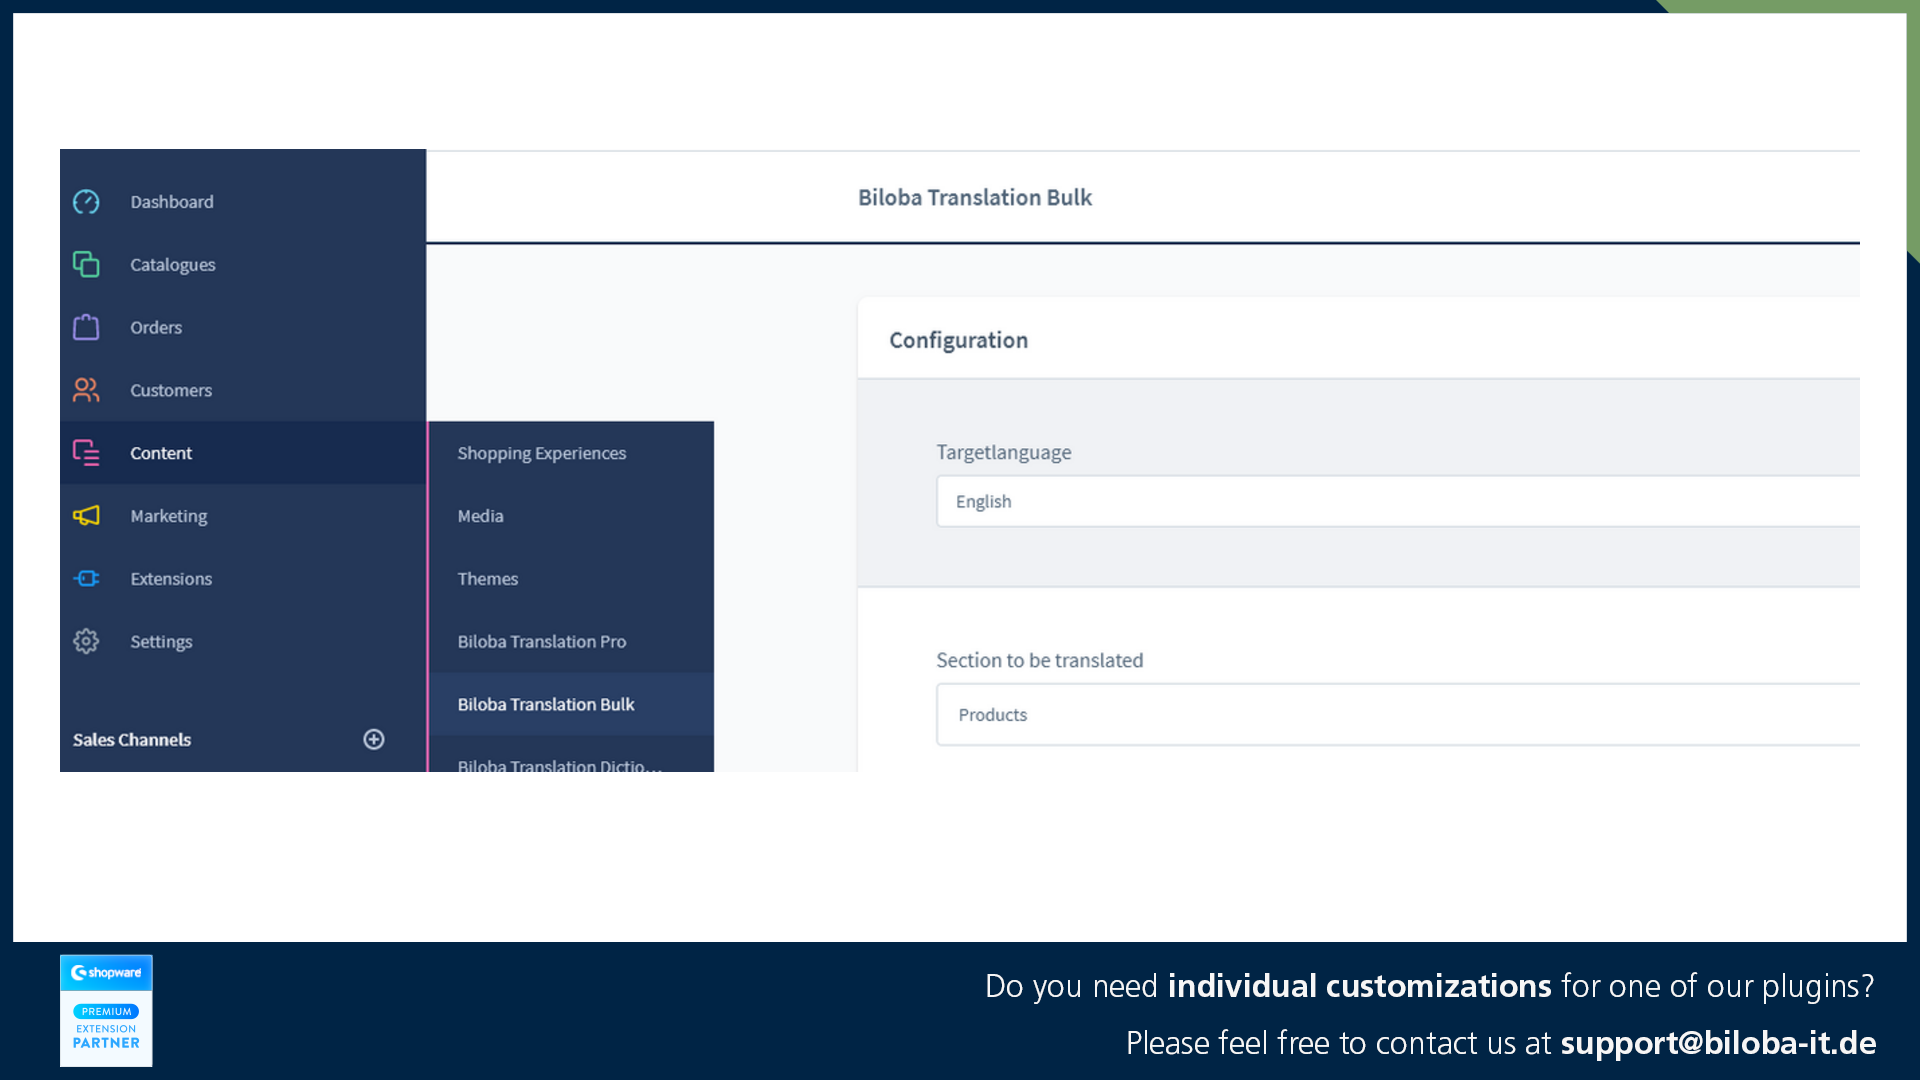Screen dimensions: 1920x1080
Task: Select Biloba Translation Bulk submenu item
Action: coord(571,704)
